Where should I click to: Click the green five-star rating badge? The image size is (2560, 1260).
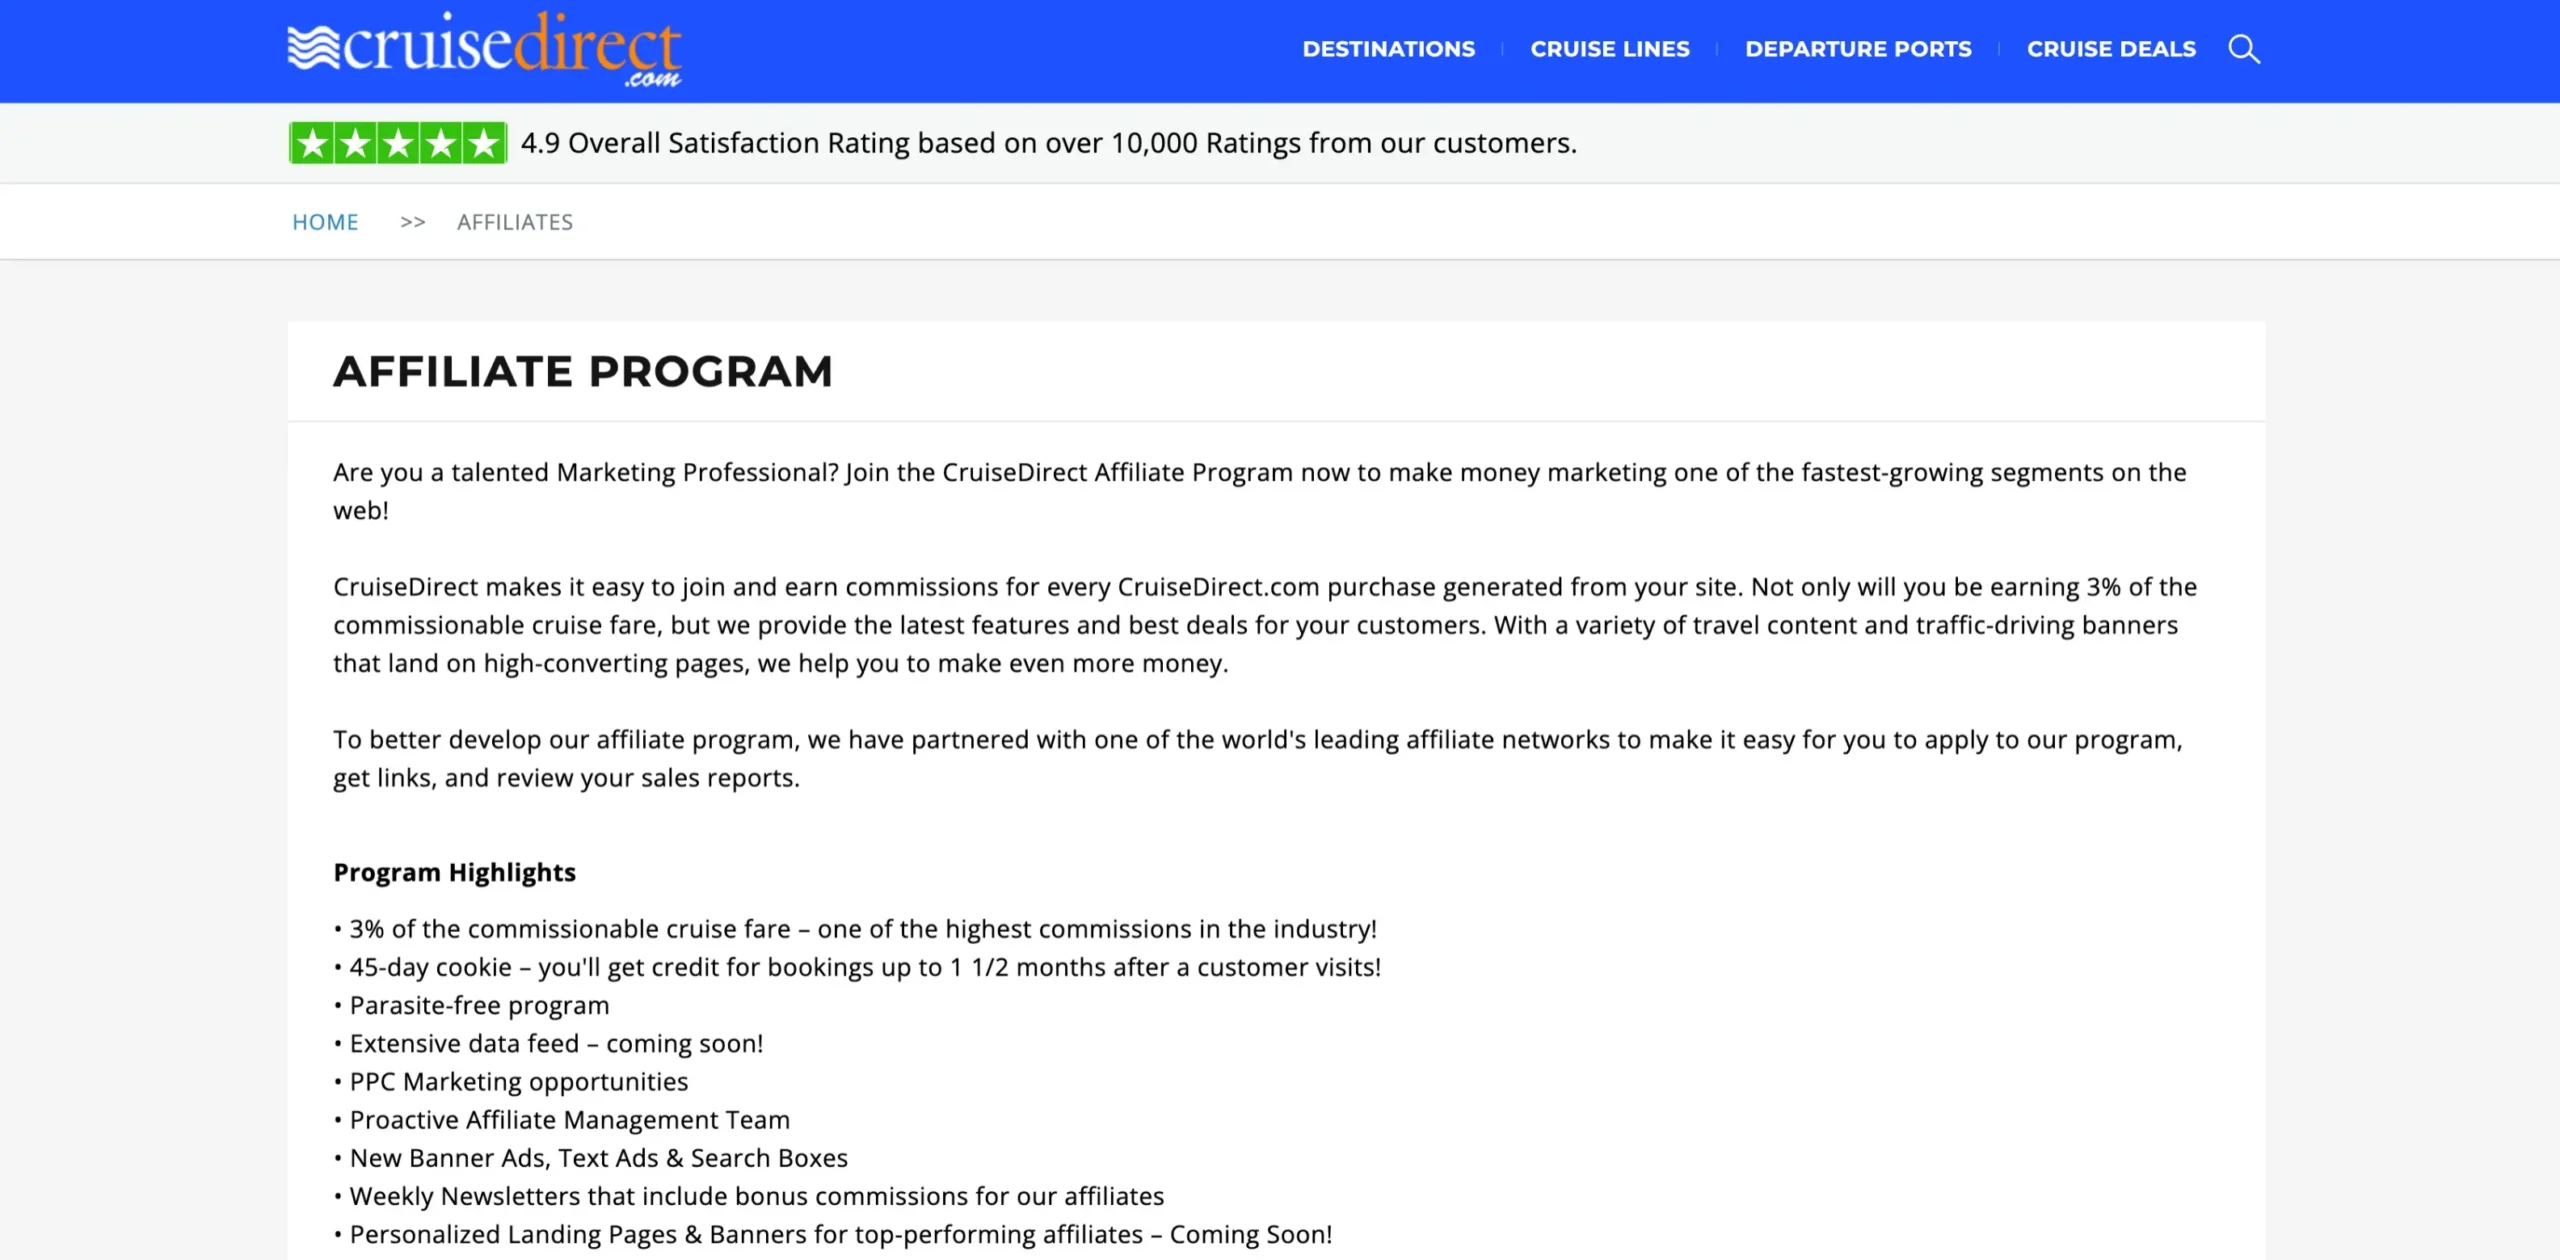pos(398,143)
